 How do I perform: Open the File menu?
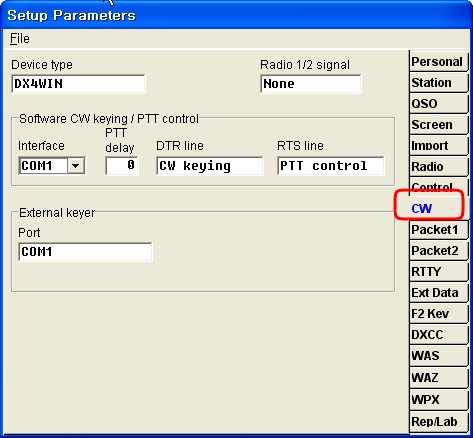coord(20,39)
